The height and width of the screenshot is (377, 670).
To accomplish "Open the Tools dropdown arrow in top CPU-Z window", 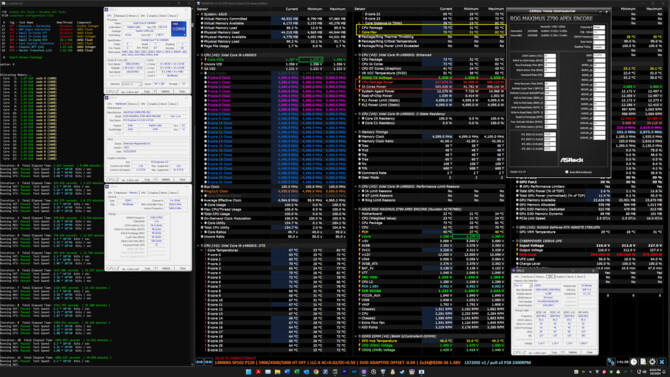I will click(x=155, y=91).
